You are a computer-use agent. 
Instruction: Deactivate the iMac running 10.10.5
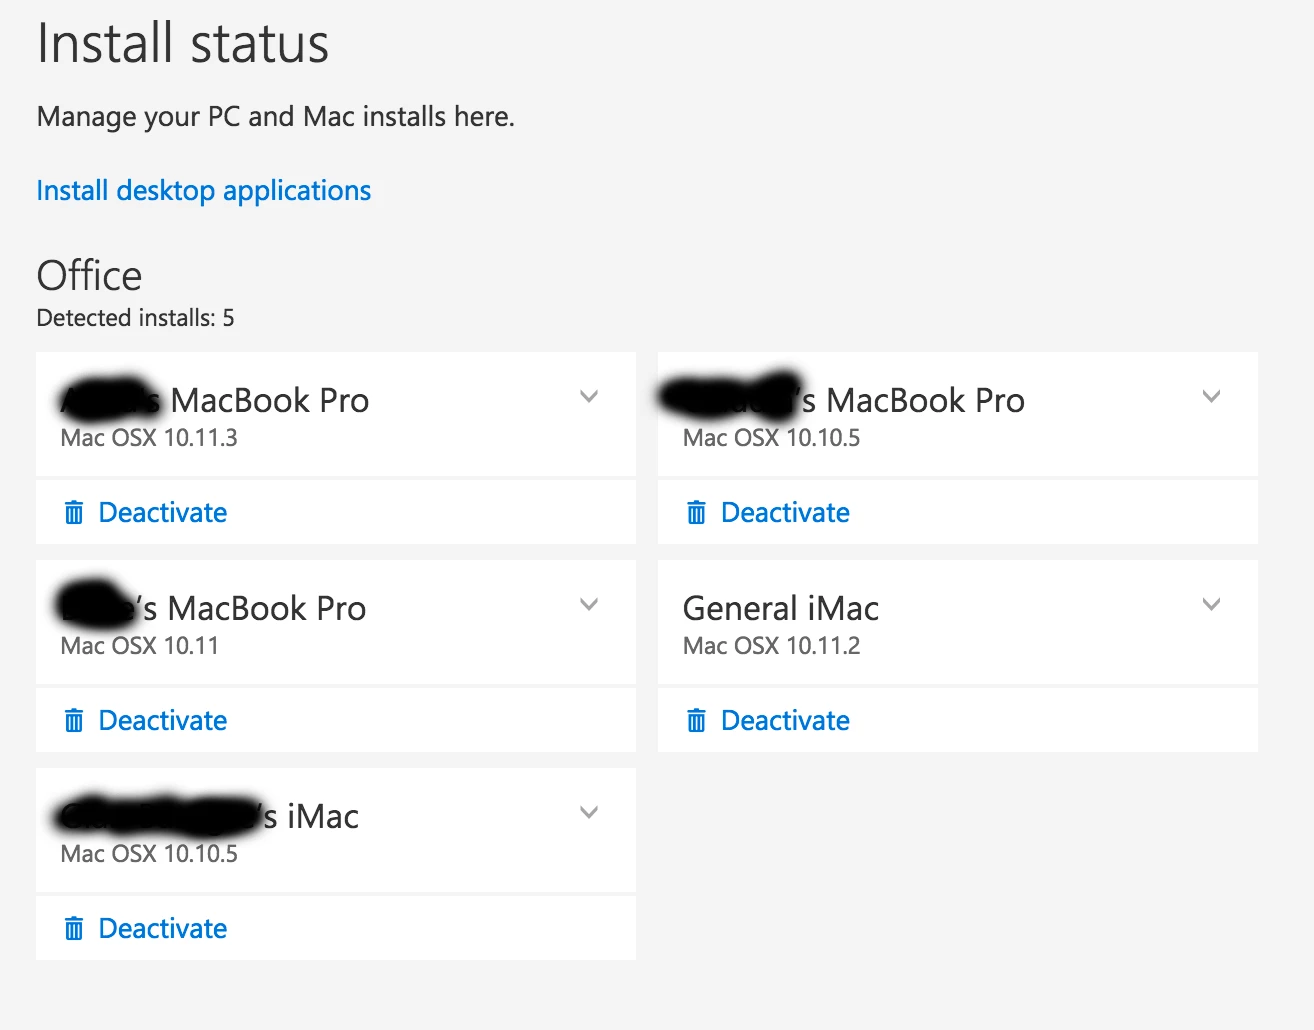(162, 928)
